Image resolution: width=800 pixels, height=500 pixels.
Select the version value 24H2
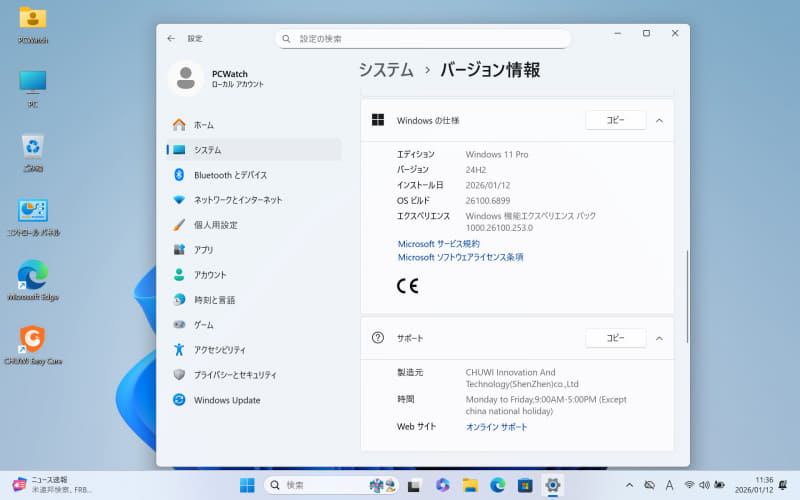476,170
